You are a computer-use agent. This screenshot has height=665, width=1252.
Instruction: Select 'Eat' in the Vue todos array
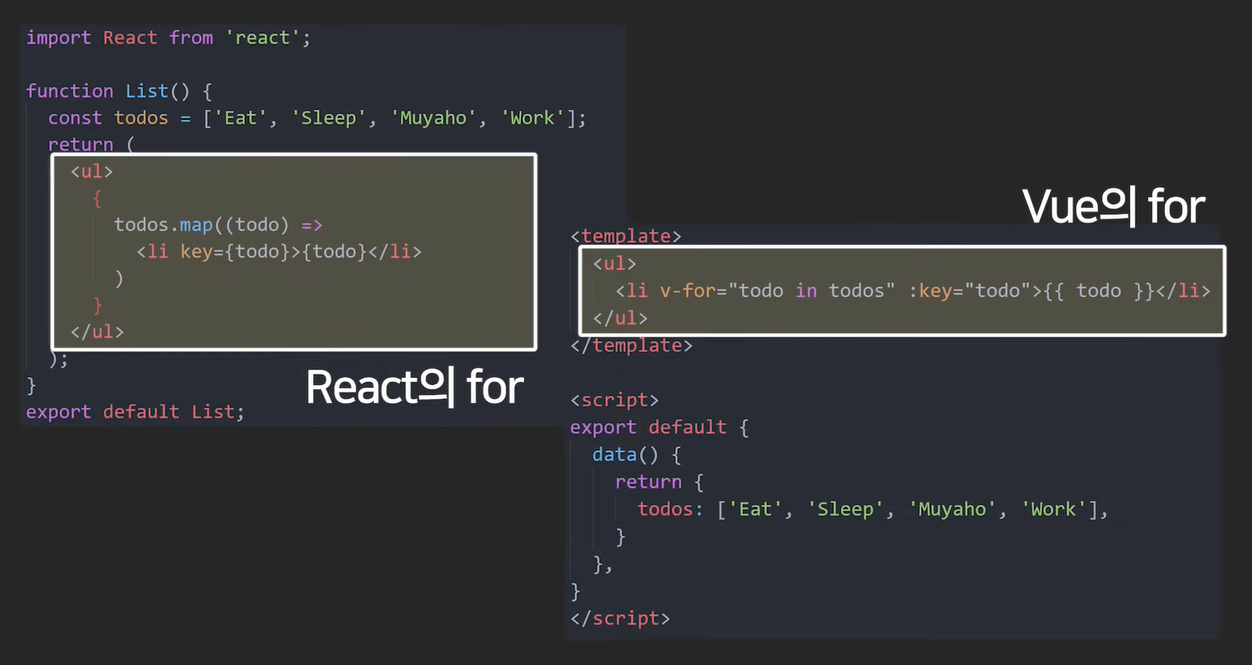pyautogui.click(x=755, y=509)
